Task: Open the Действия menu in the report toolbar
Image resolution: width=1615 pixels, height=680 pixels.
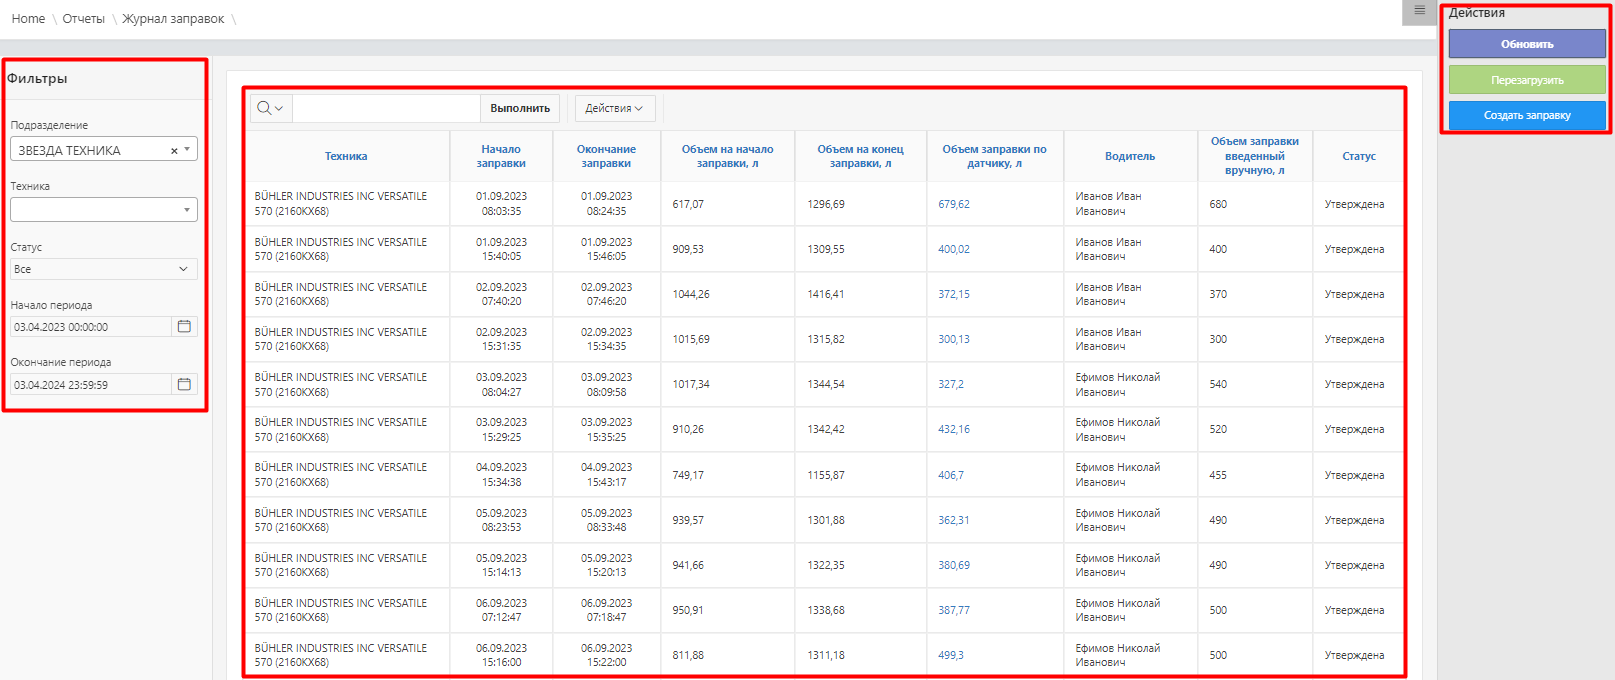Action: click(614, 108)
